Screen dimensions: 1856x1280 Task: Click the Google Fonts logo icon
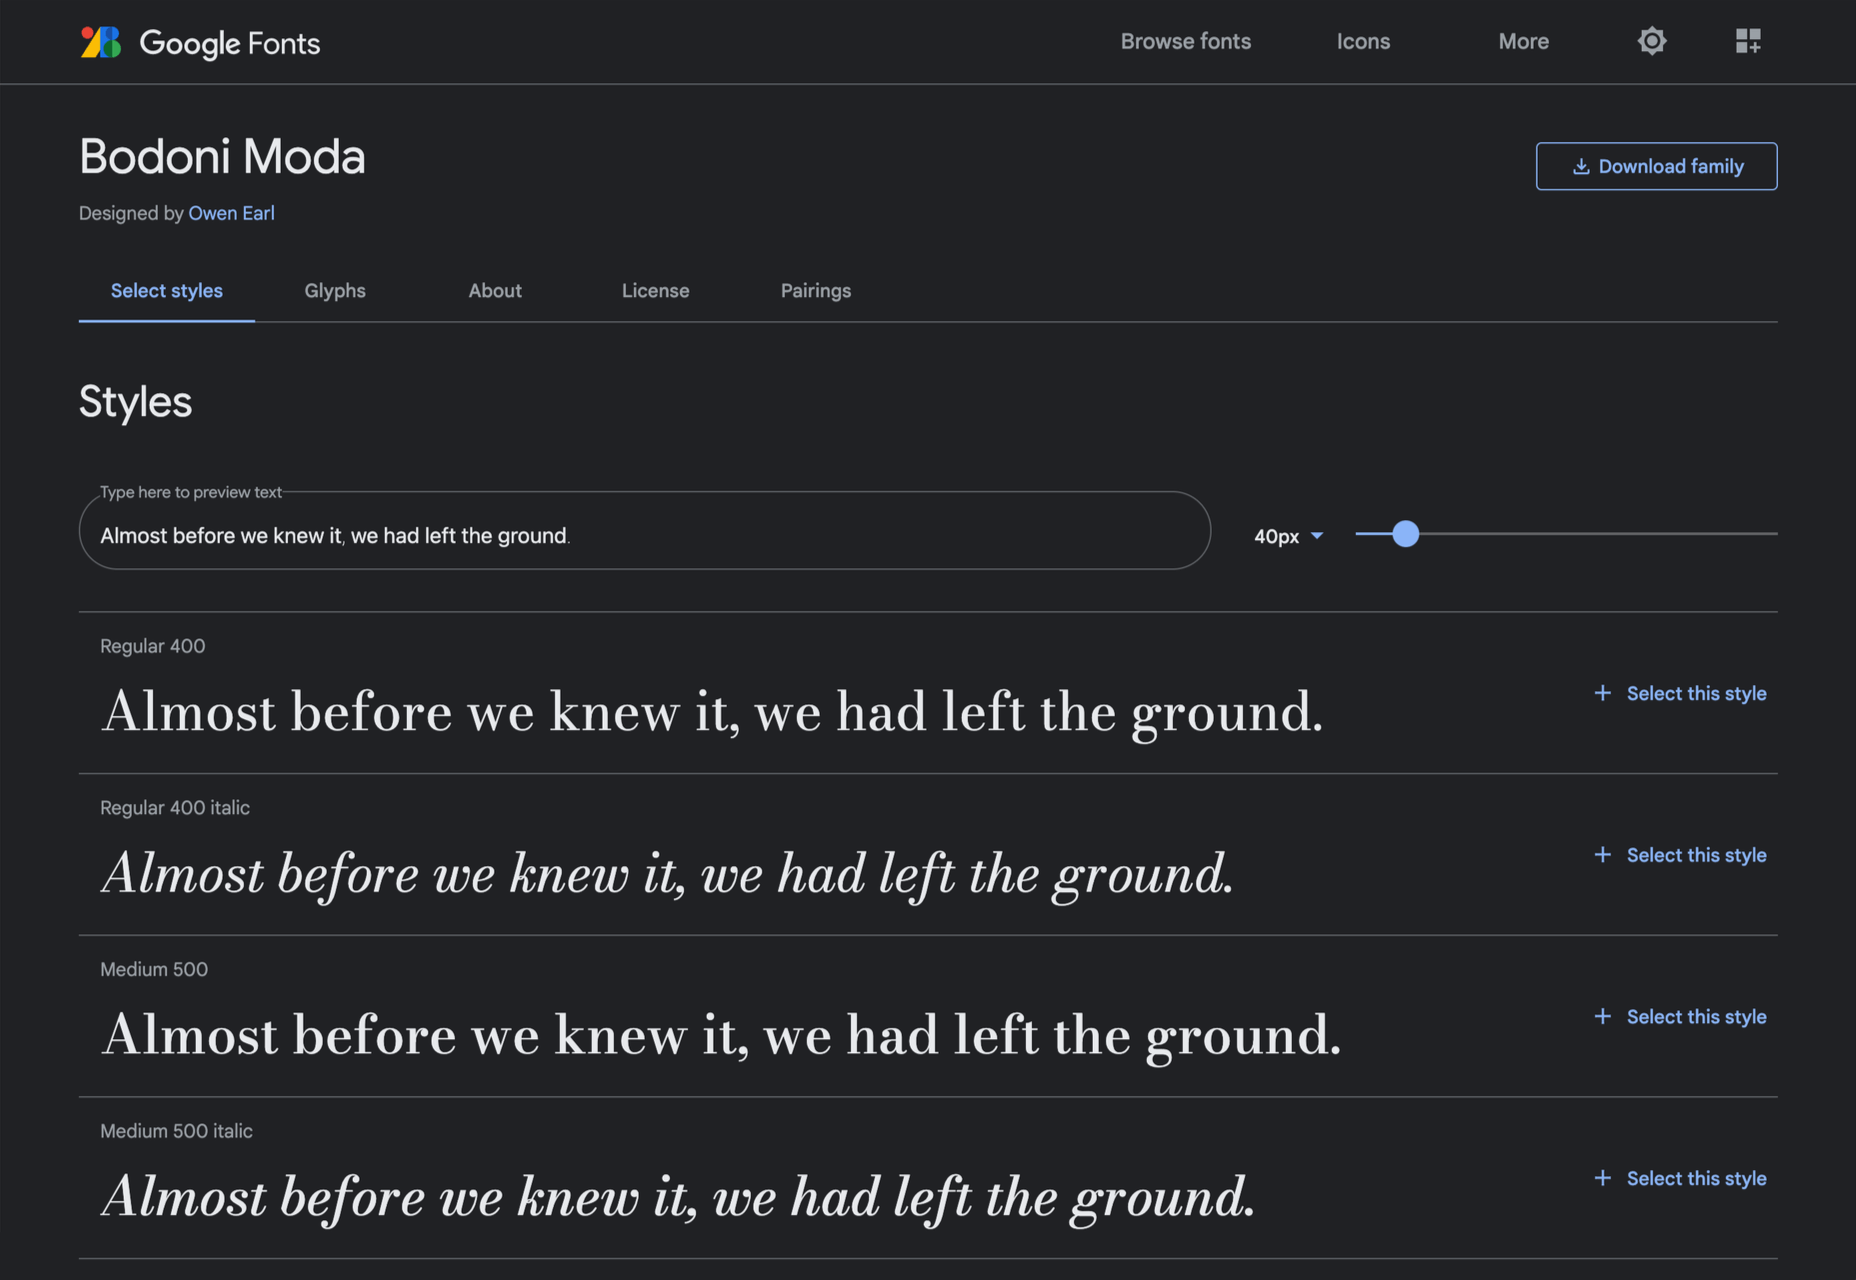click(101, 42)
